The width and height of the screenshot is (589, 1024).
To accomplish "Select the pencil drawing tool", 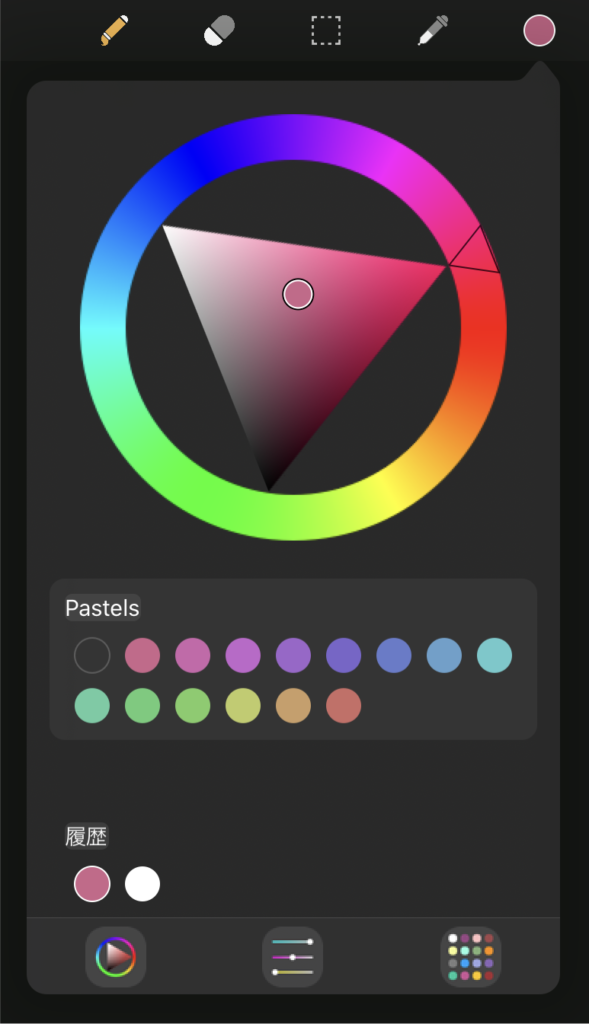I will (x=114, y=30).
